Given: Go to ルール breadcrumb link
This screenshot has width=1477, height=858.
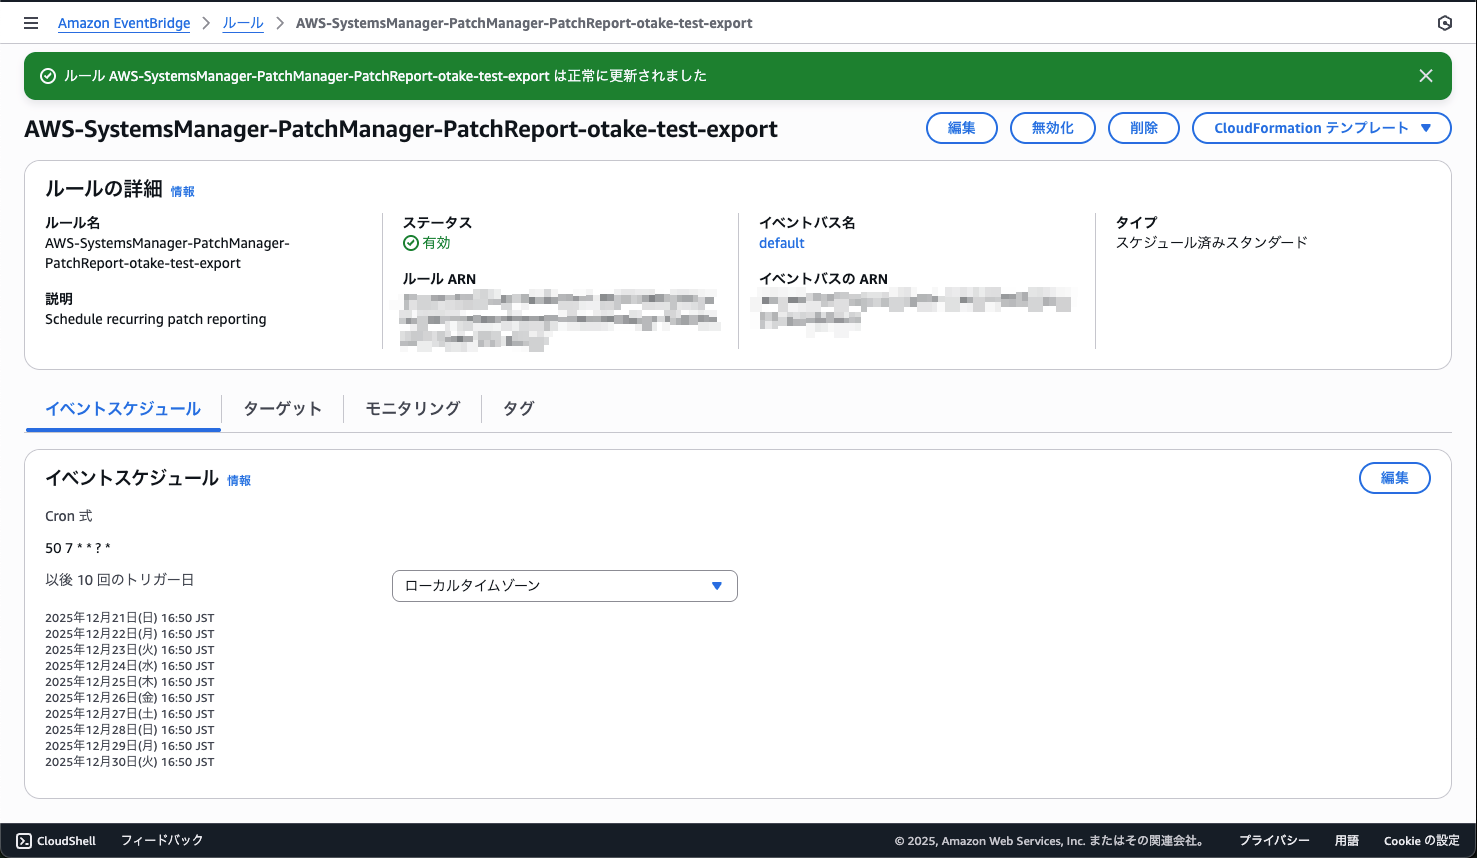Looking at the screenshot, I should coord(243,23).
